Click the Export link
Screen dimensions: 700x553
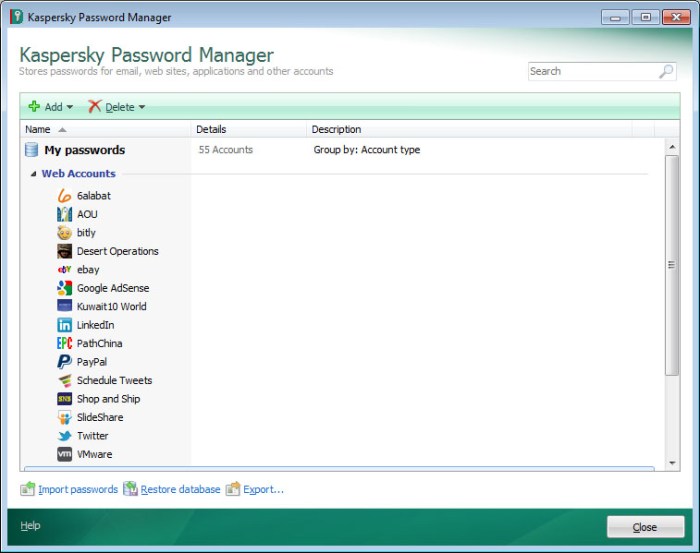click(263, 489)
